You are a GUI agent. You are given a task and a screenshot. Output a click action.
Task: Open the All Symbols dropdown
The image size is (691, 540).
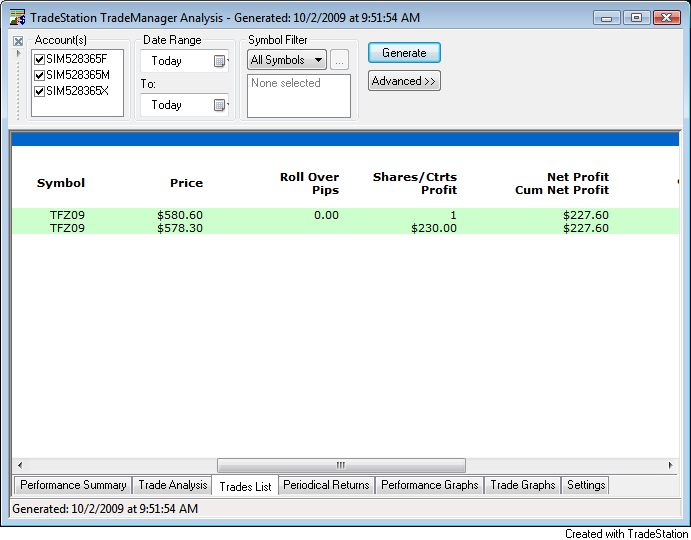pyautogui.click(x=287, y=60)
